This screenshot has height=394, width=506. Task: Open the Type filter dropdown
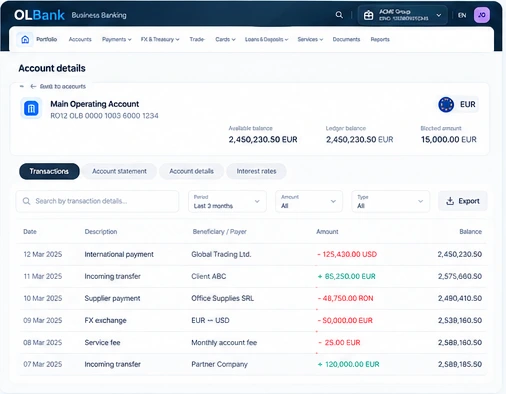(x=391, y=201)
